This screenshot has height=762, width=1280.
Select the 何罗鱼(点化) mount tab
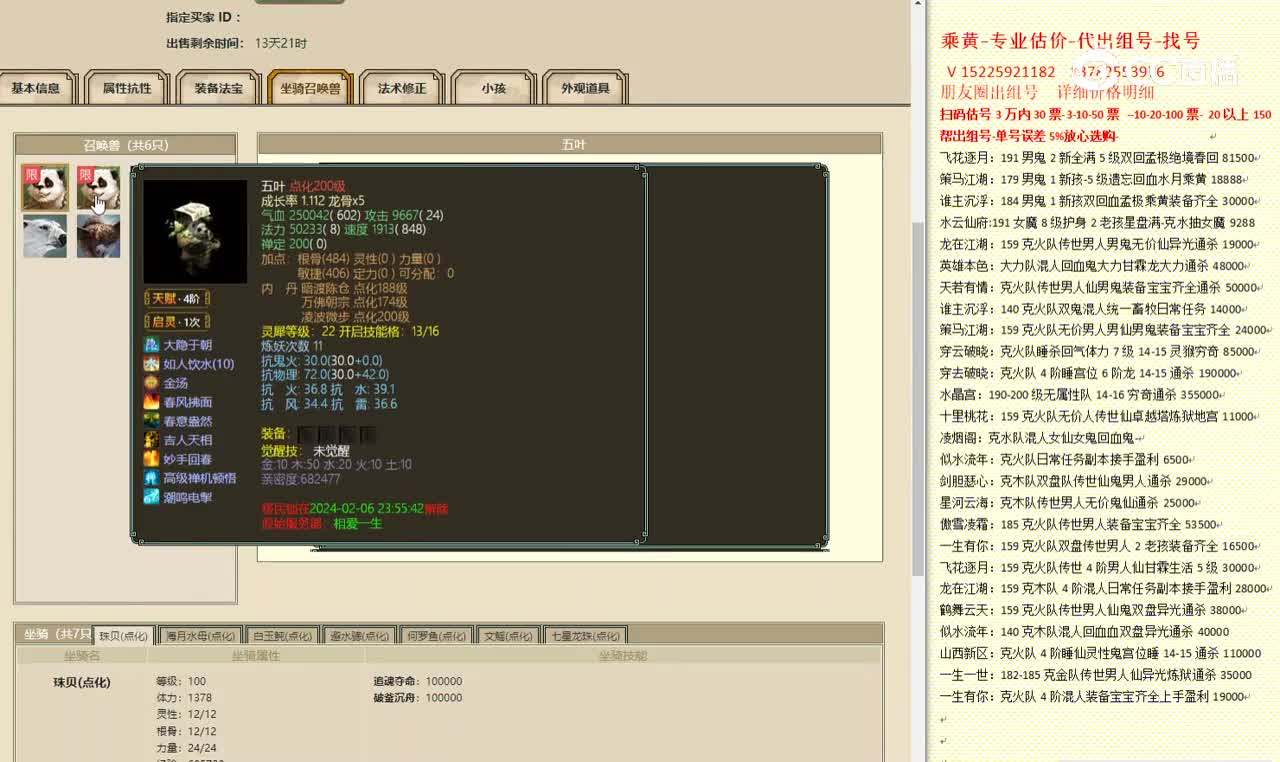pyautogui.click(x=437, y=635)
